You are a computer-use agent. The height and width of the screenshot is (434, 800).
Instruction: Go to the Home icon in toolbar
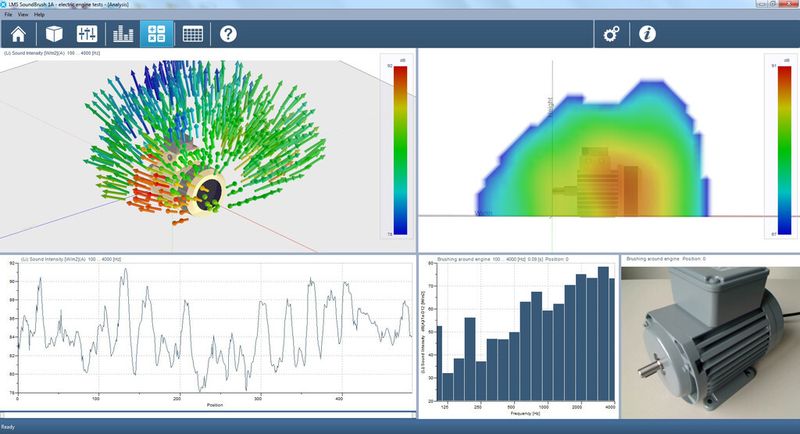click(18, 34)
